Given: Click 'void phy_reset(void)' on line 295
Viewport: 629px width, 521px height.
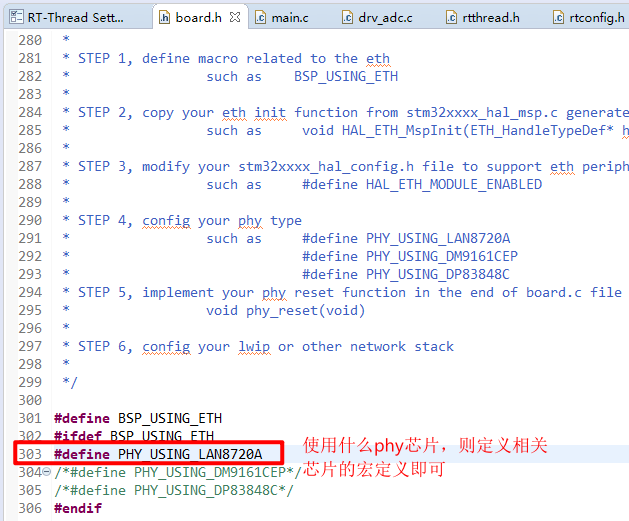Looking at the screenshot, I should tap(286, 310).
